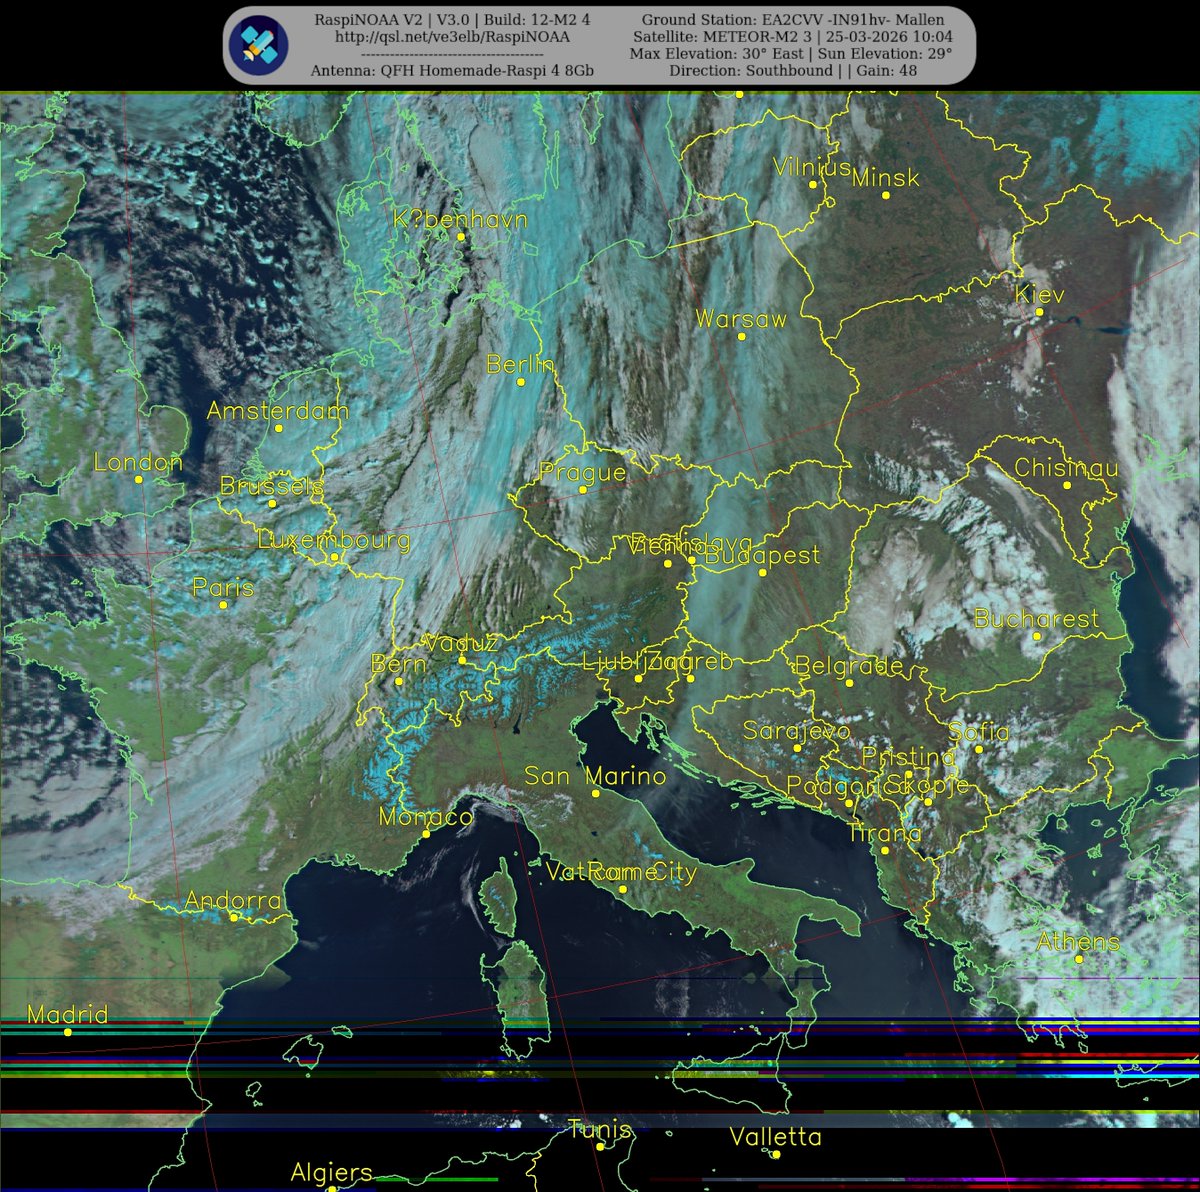Click the Algiers city label

tap(331, 1172)
